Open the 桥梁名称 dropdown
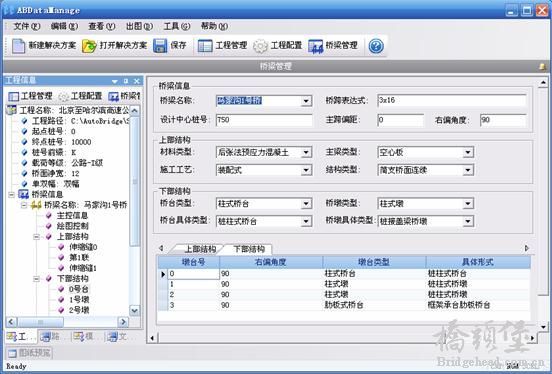 306,101
